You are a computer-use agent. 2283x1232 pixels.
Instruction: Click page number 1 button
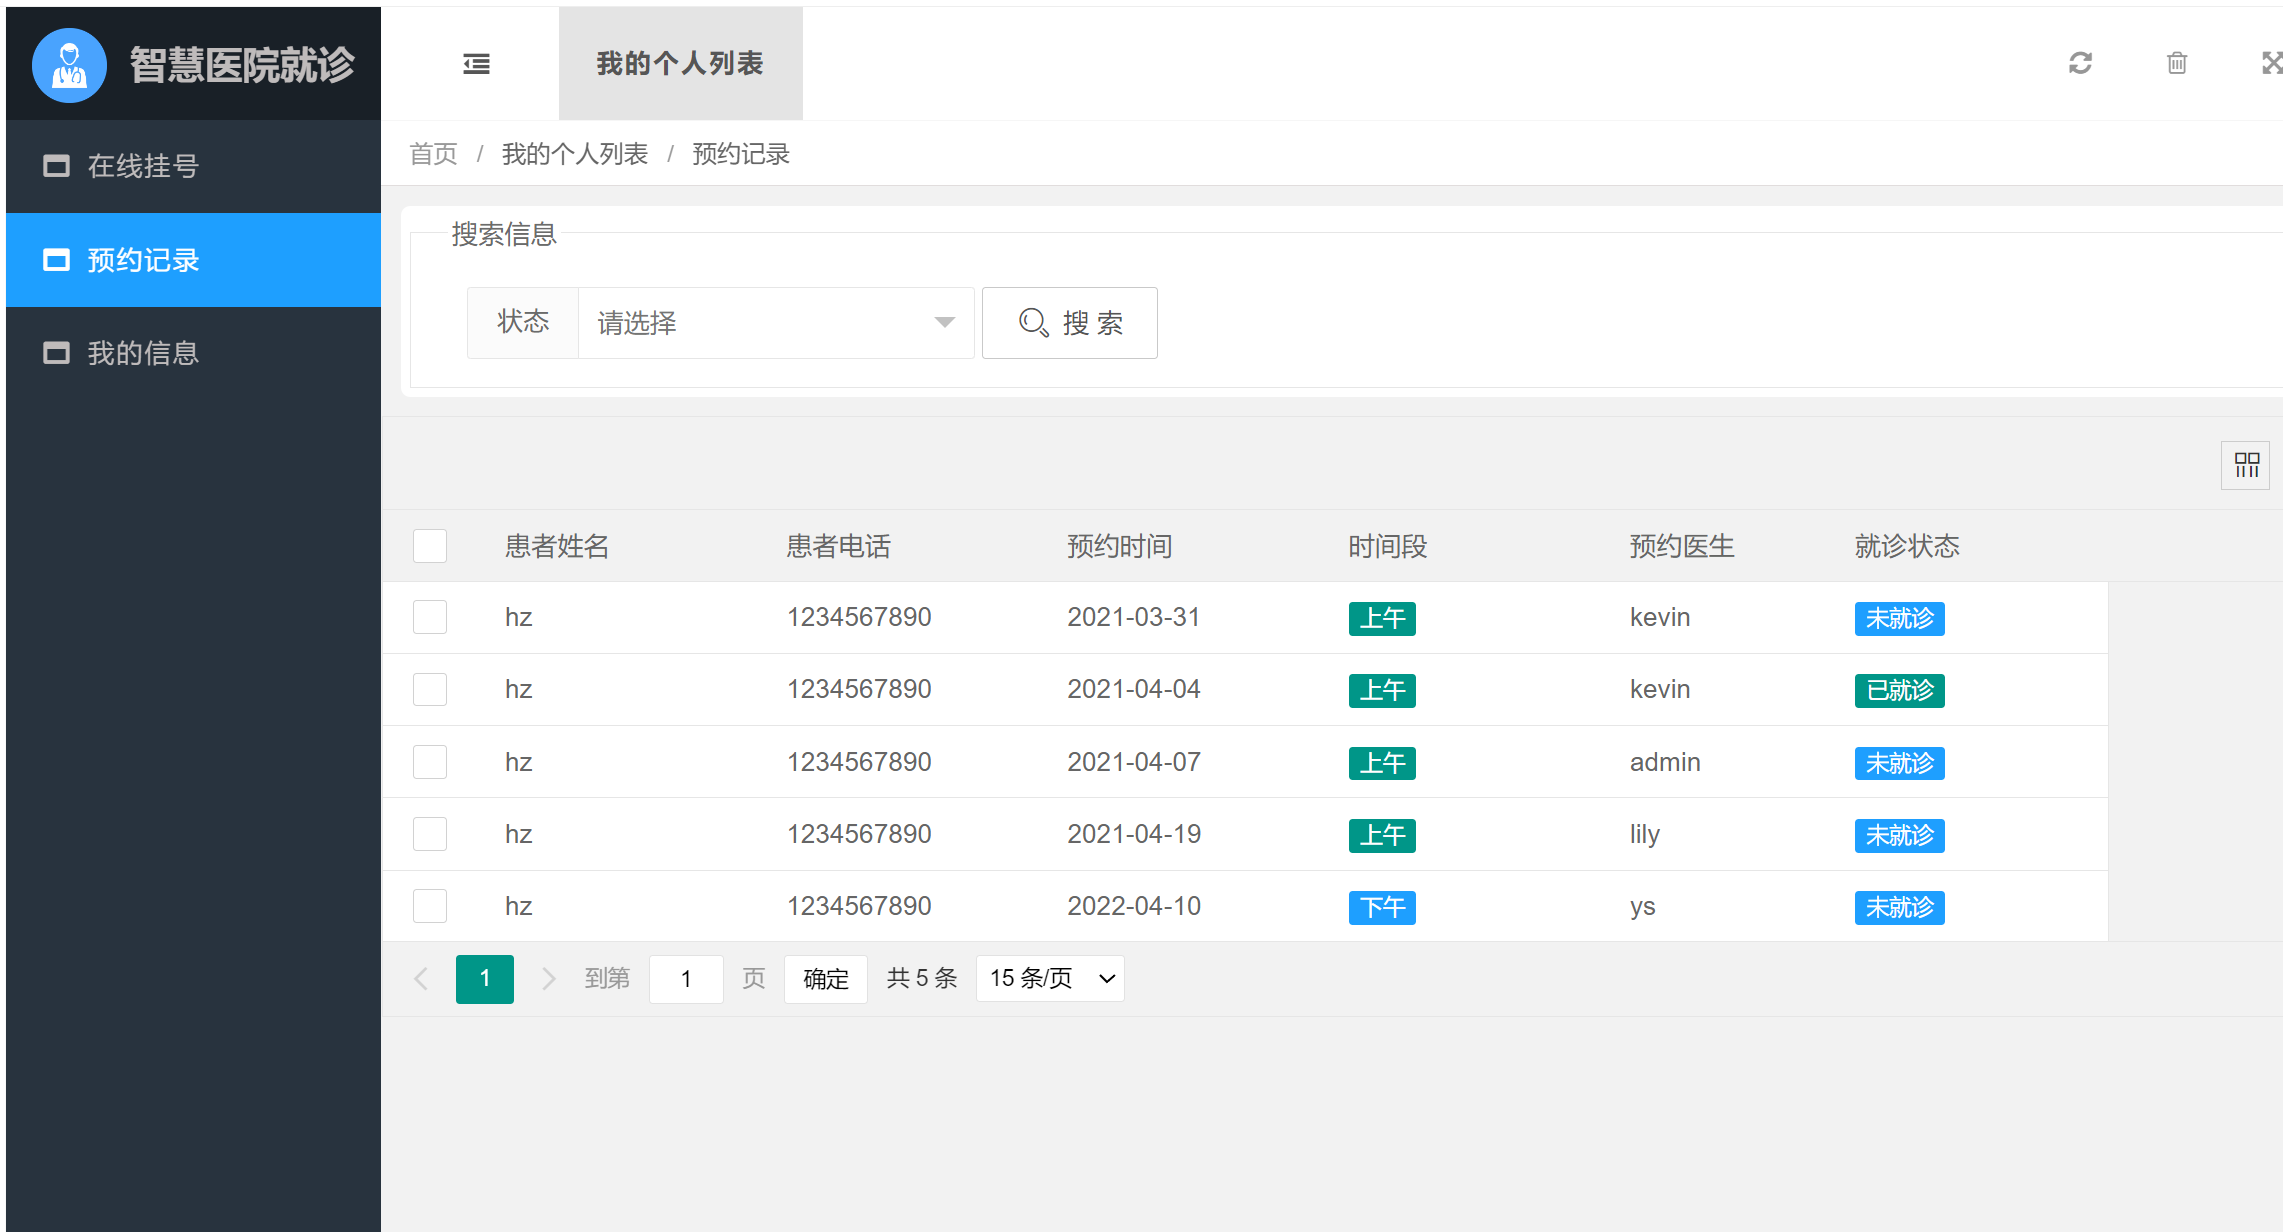coord(485,978)
